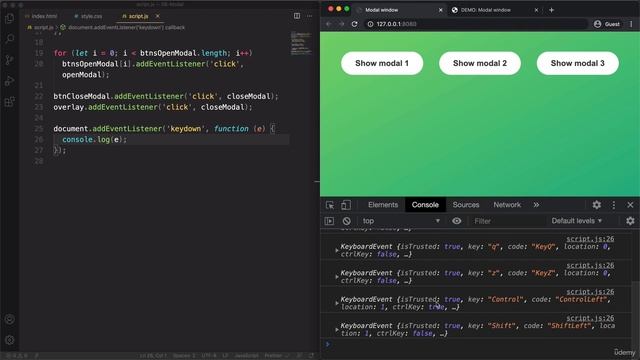
Task: Open the Accounts icon in VS Code
Action: pyautogui.click(x=9, y=319)
